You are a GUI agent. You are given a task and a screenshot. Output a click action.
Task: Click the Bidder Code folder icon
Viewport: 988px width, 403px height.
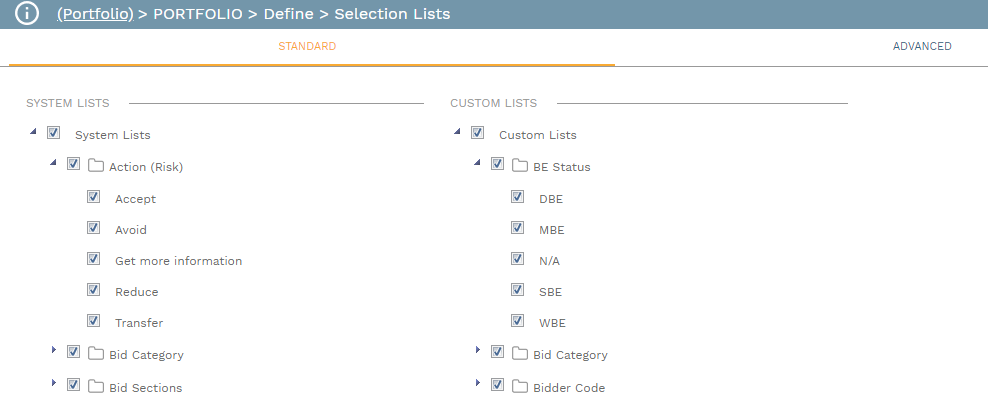520,386
